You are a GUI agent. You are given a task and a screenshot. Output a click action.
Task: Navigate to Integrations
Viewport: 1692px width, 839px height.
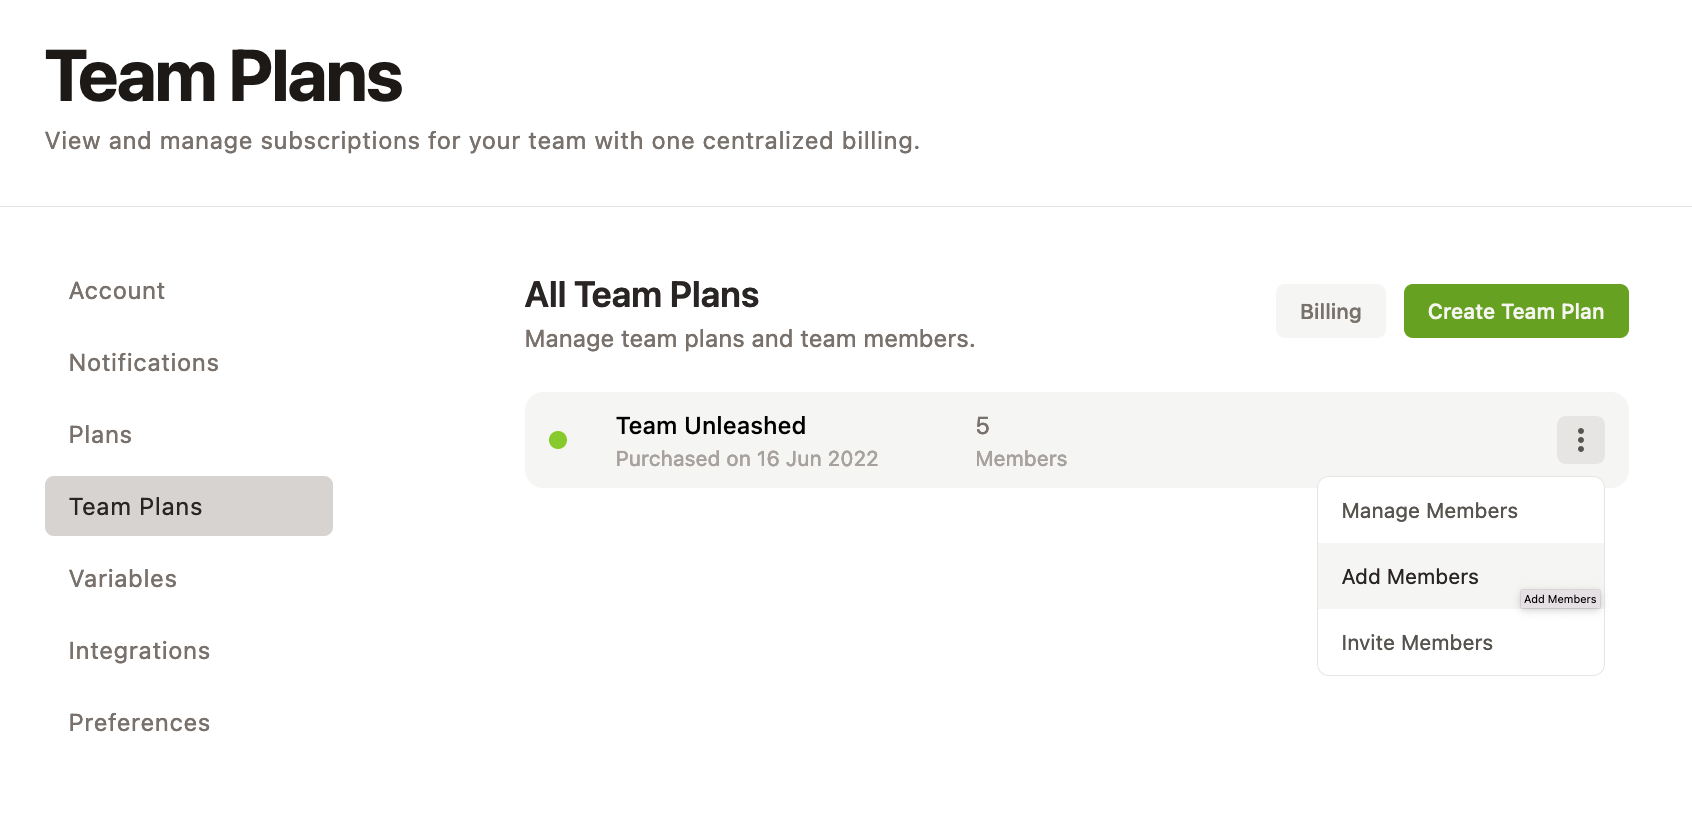(x=139, y=650)
